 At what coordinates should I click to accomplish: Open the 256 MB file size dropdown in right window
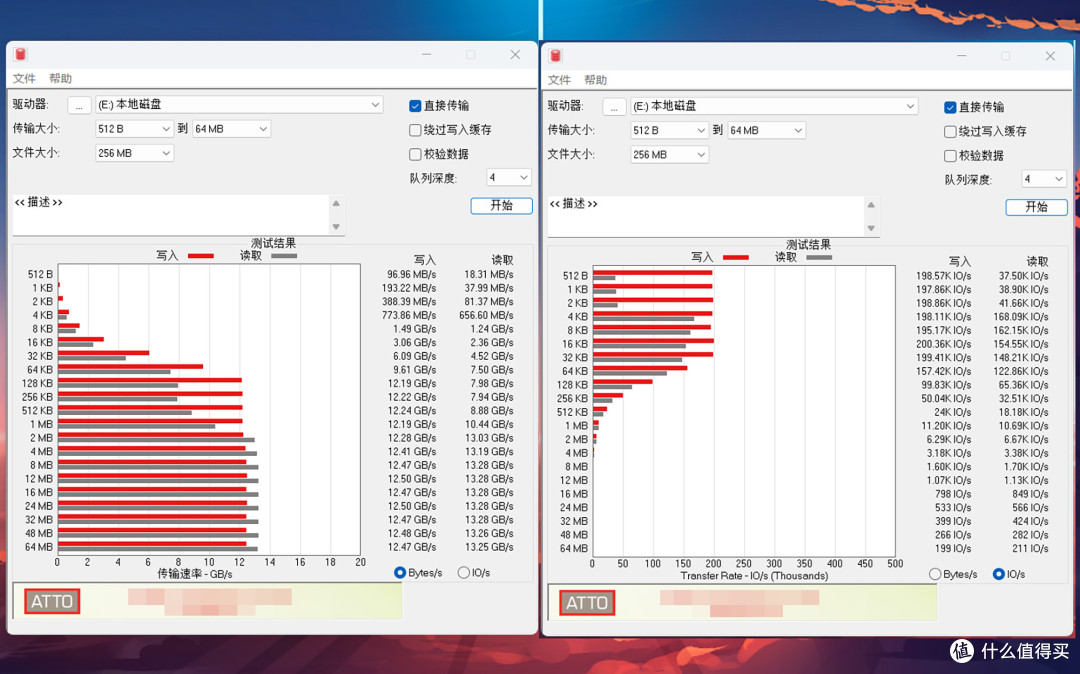(x=669, y=154)
